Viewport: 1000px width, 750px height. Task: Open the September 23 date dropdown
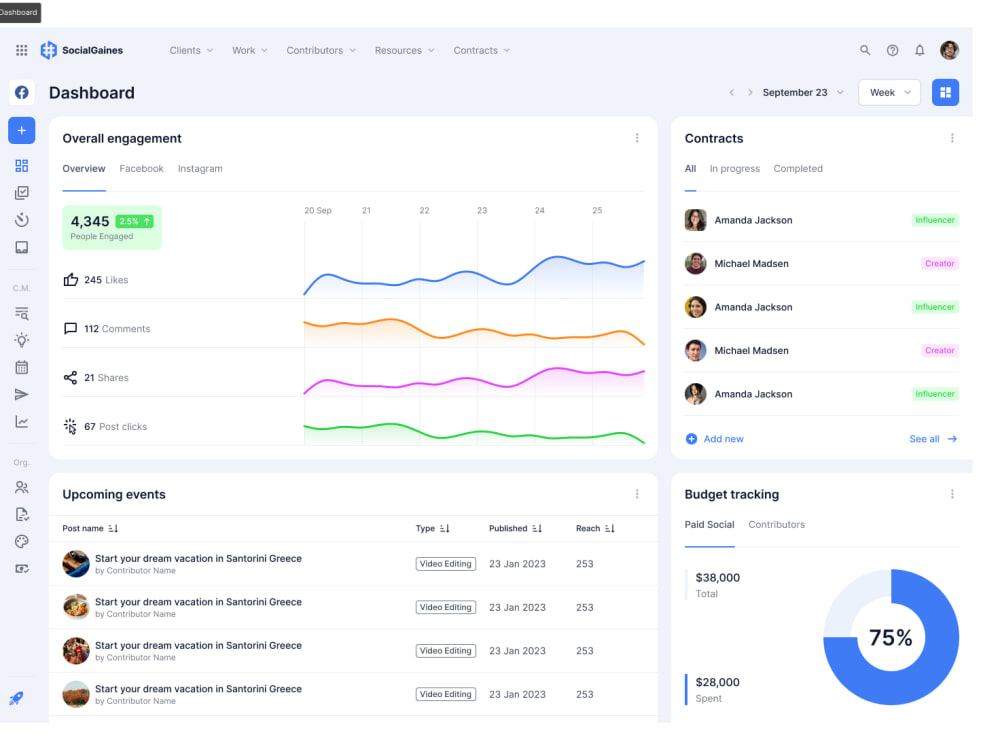pyautogui.click(x=803, y=92)
